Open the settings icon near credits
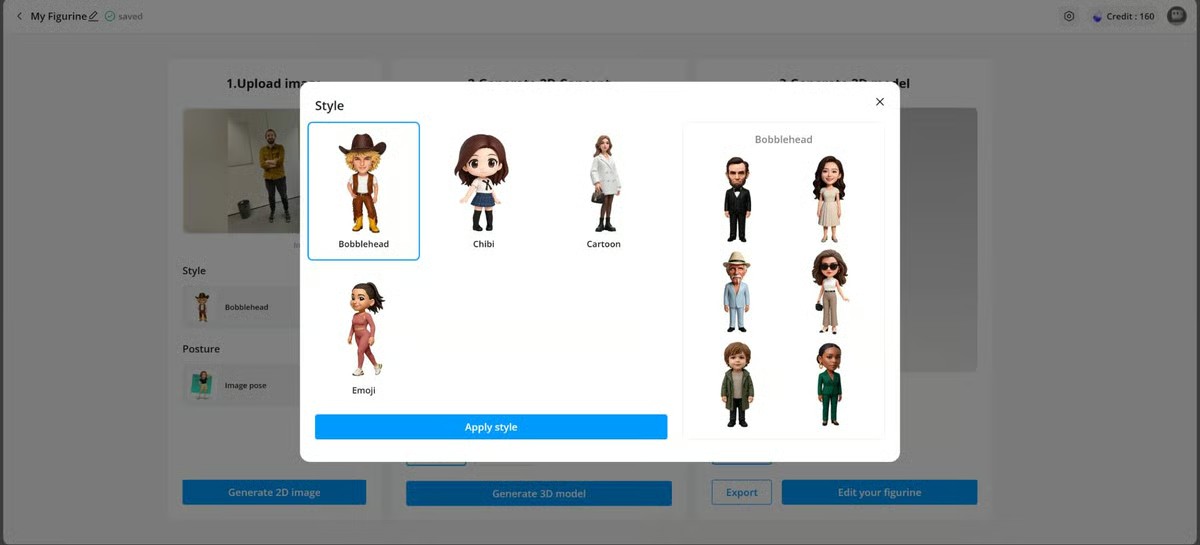This screenshot has width=1200, height=545. [1069, 16]
